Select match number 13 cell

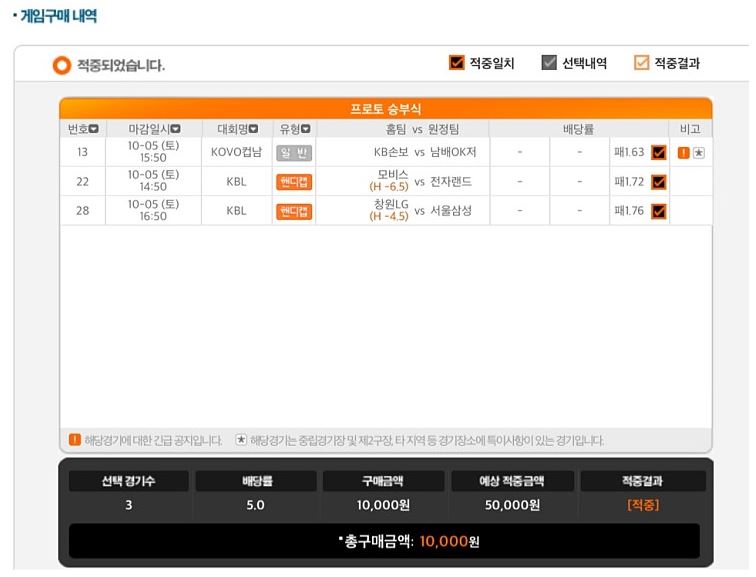pyautogui.click(x=82, y=152)
